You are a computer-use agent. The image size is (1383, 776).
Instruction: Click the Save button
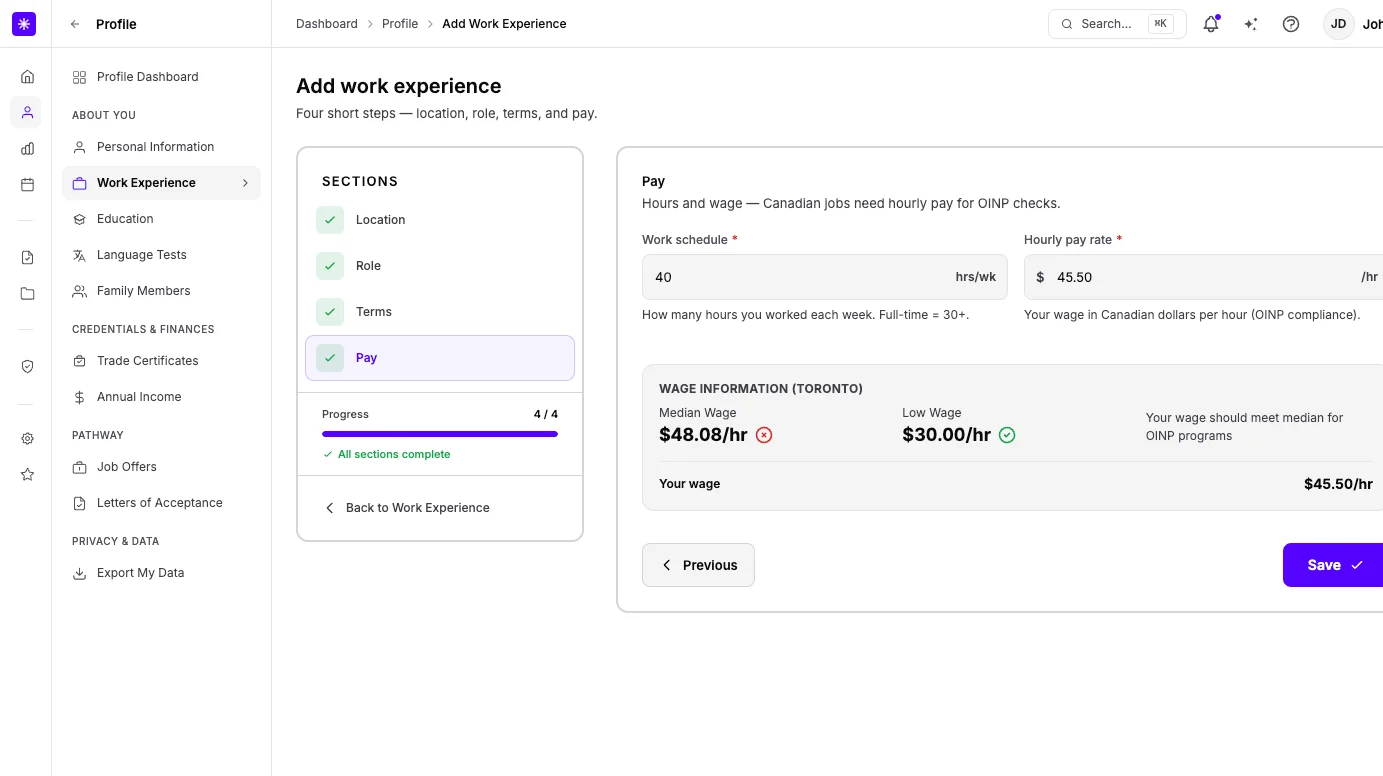pos(1334,565)
